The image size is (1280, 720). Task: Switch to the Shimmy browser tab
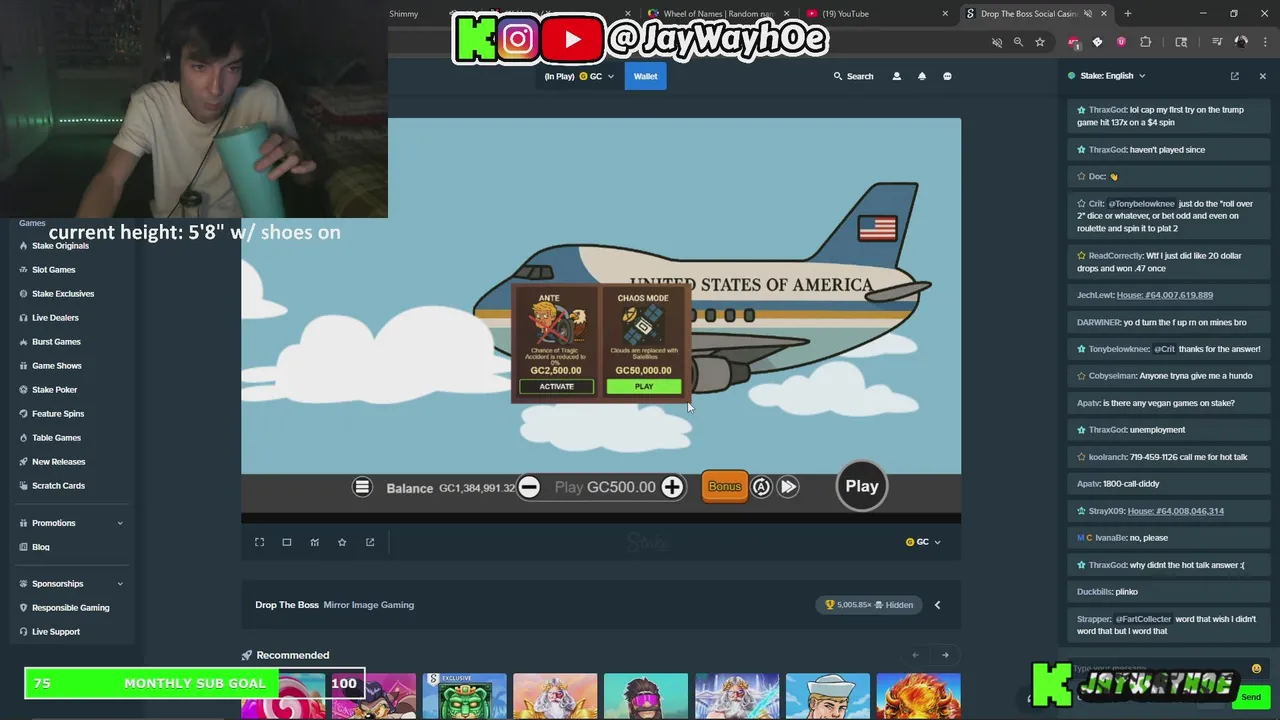click(x=403, y=14)
